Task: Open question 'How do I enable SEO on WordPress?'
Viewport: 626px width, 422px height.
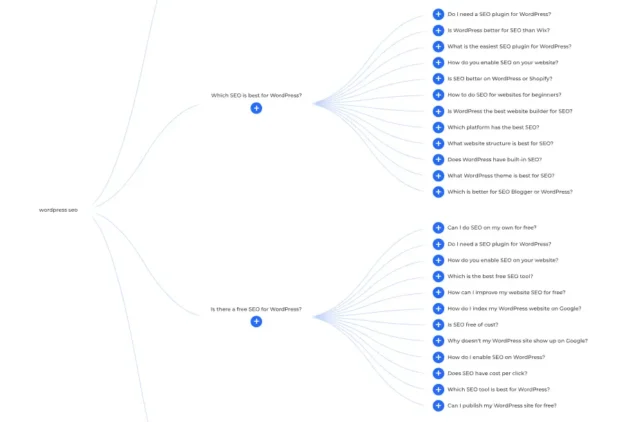Action: 496,357
